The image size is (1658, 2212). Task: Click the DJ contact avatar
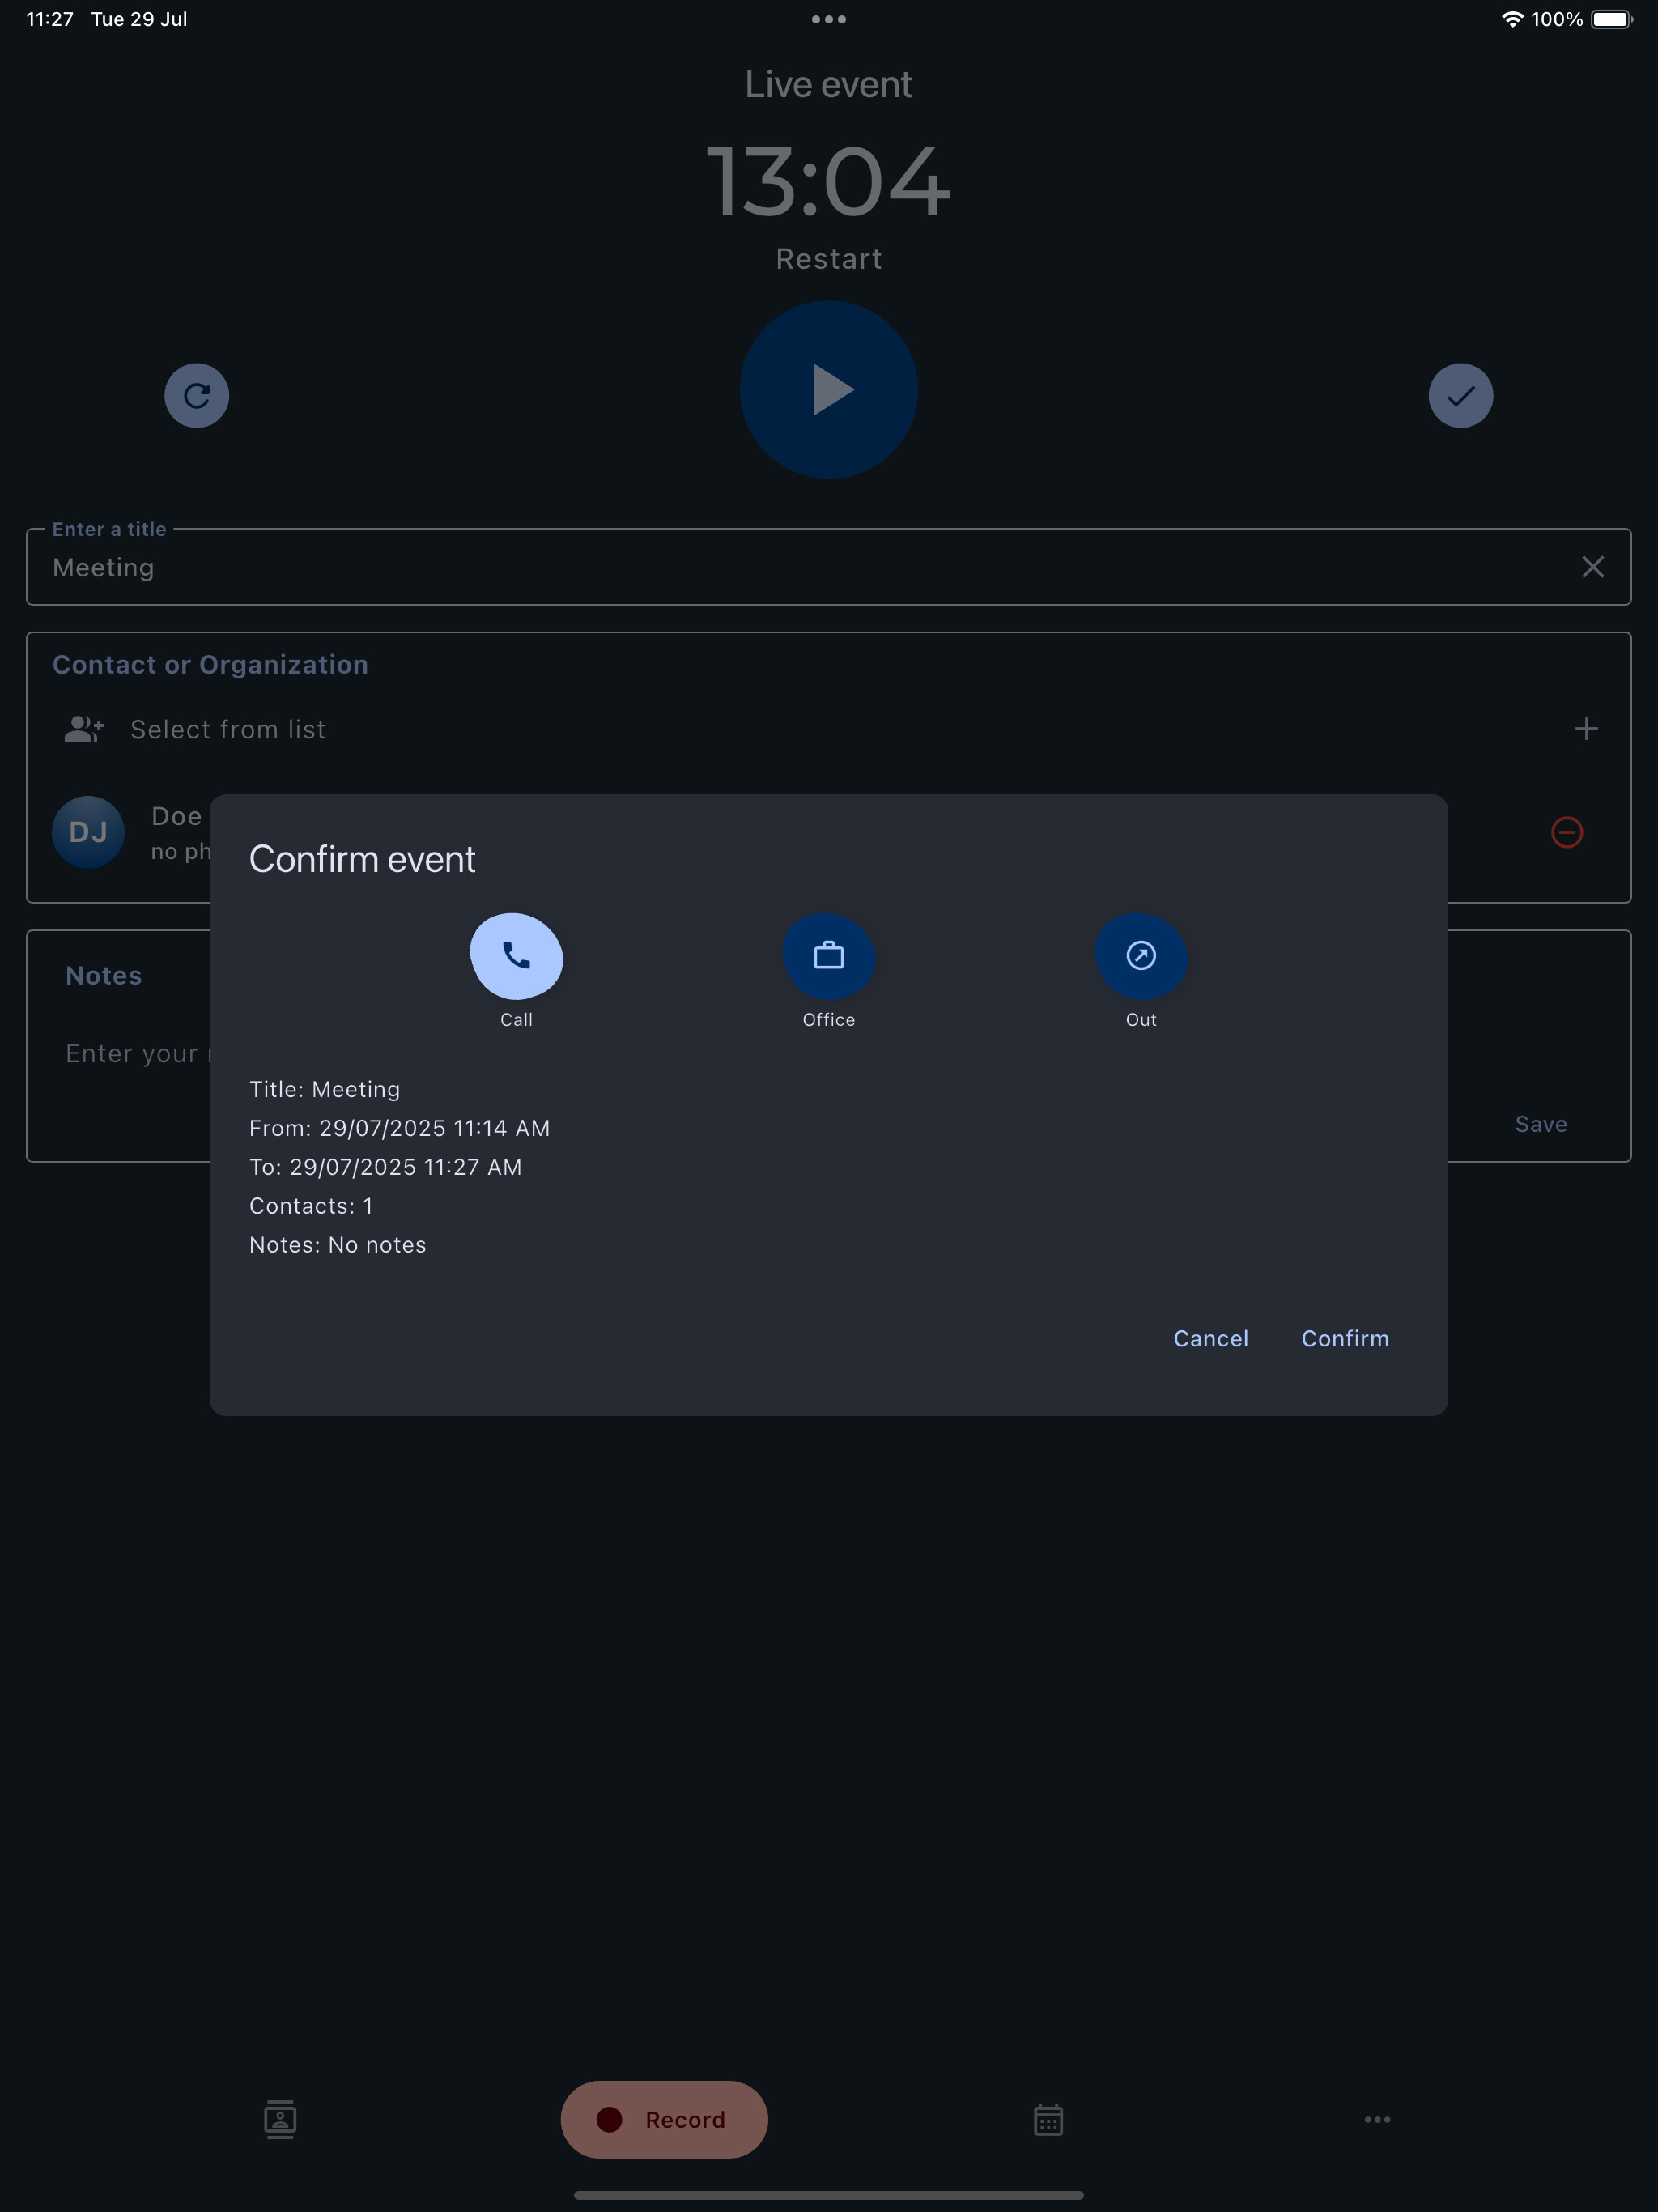pyautogui.click(x=88, y=832)
